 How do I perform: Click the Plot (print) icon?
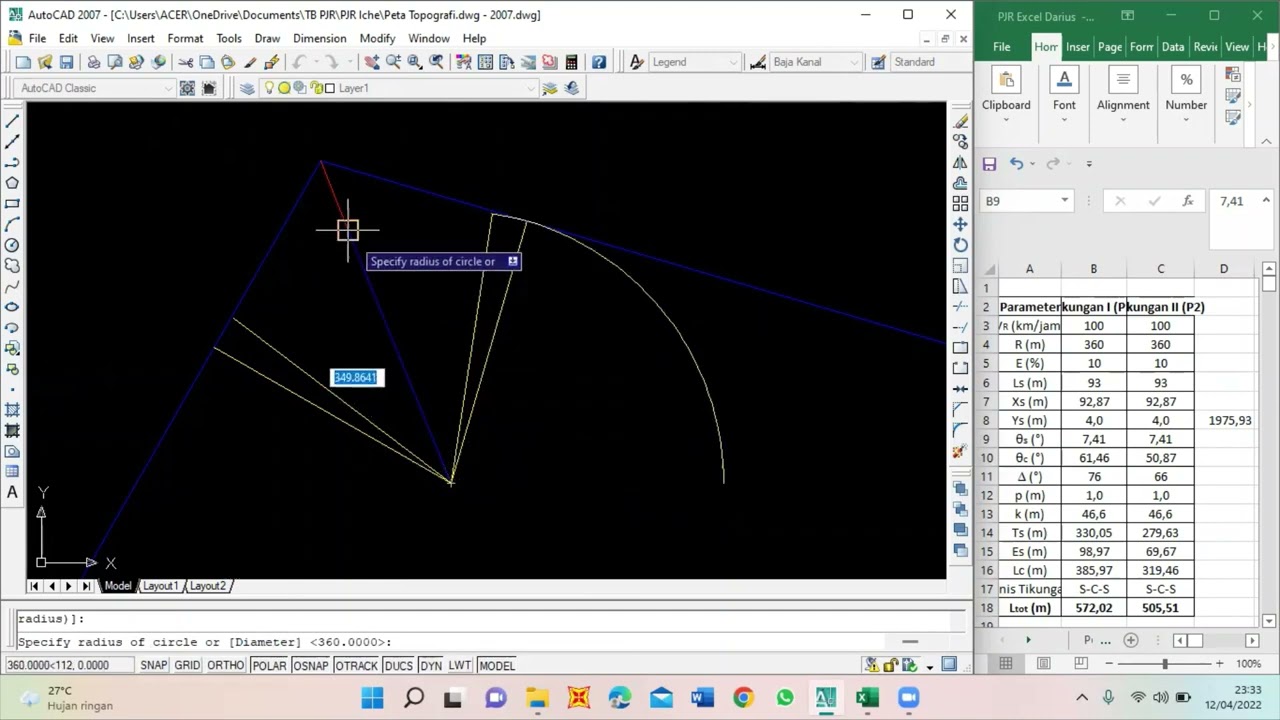click(93, 62)
